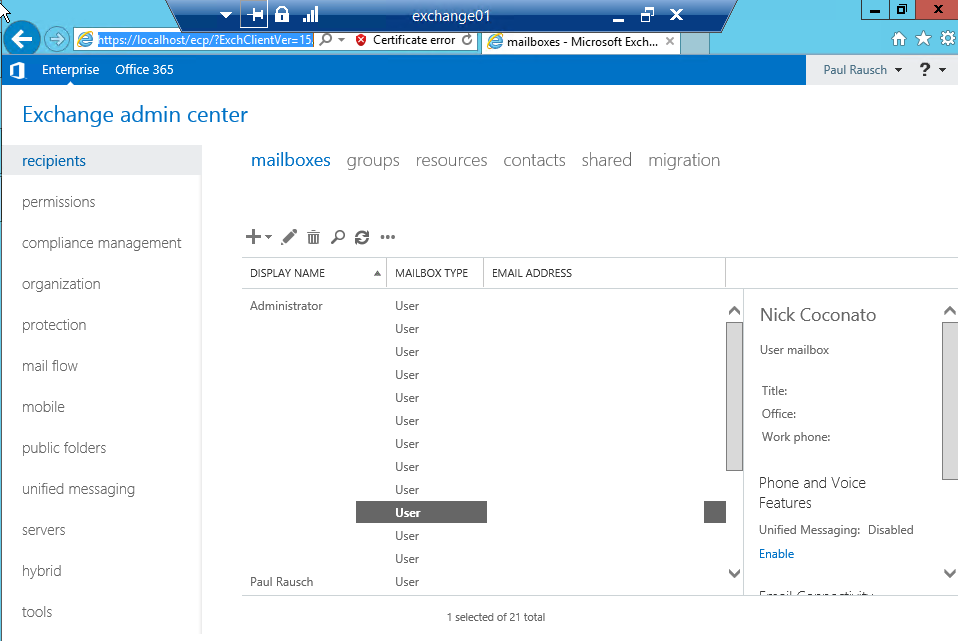Open the Office 365 link
958x641 pixels.
pos(144,70)
